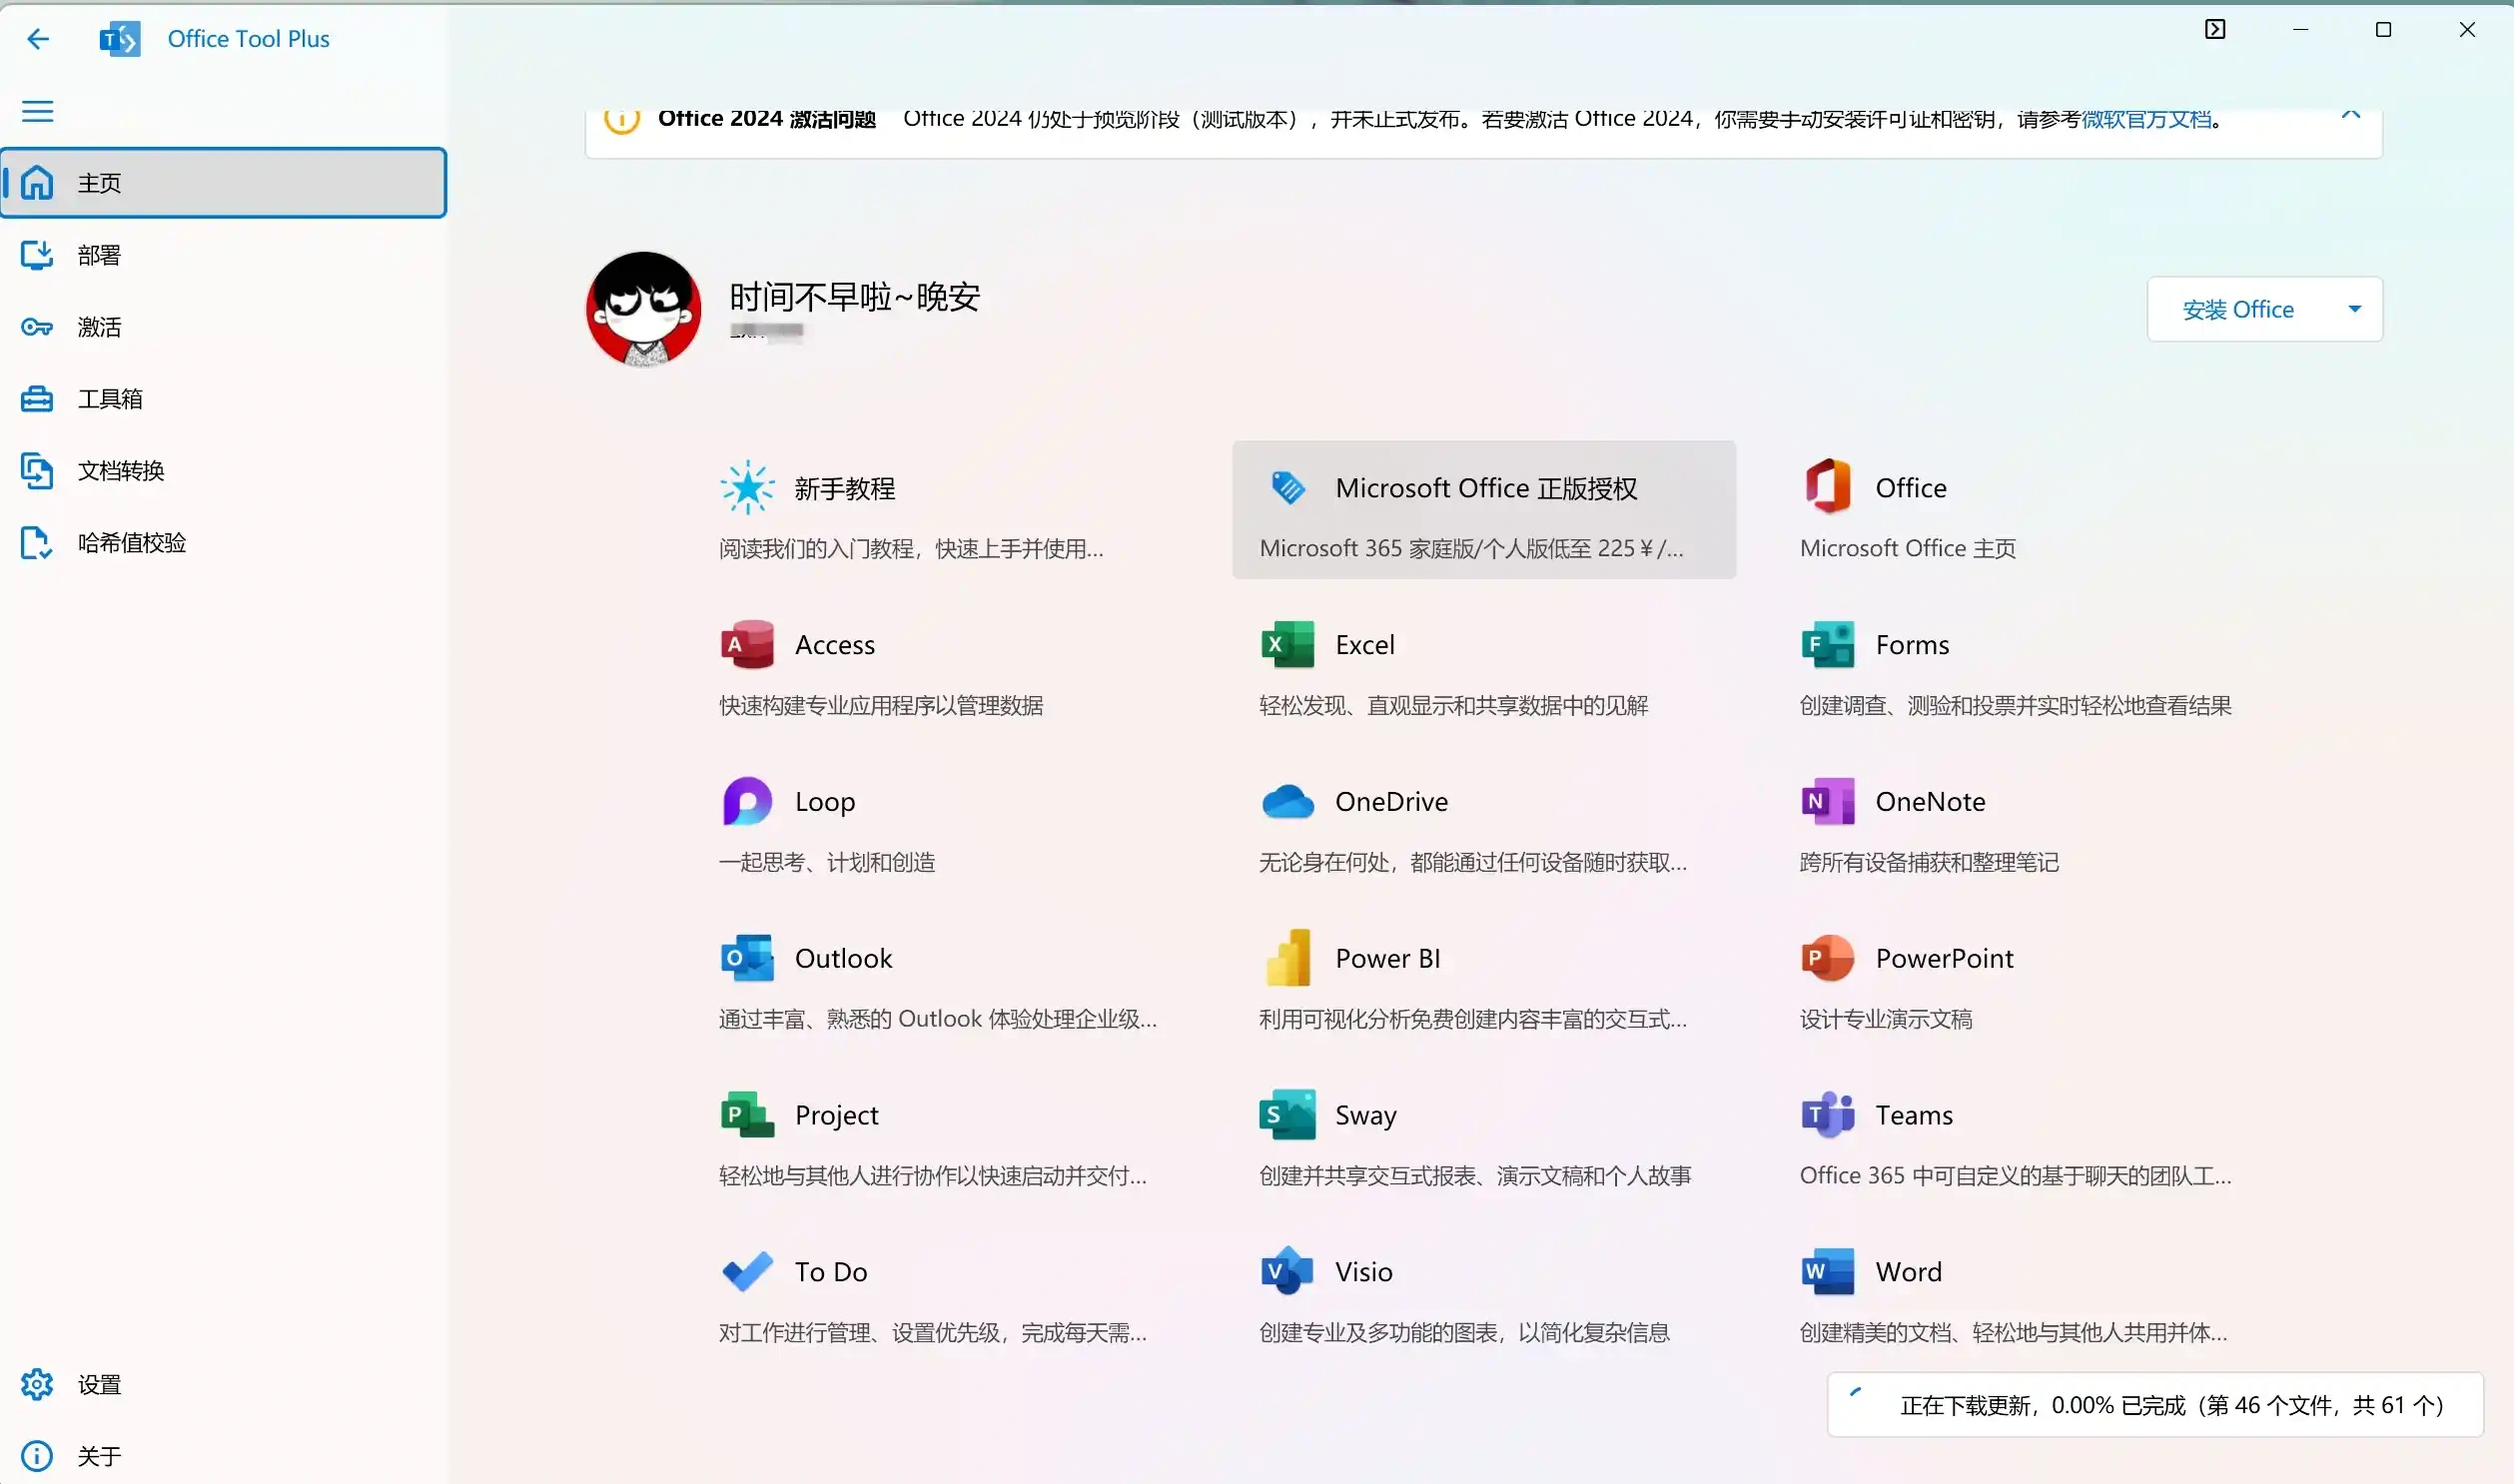Expand the 安装 Office dropdown arrow

tap(2355, 309)
